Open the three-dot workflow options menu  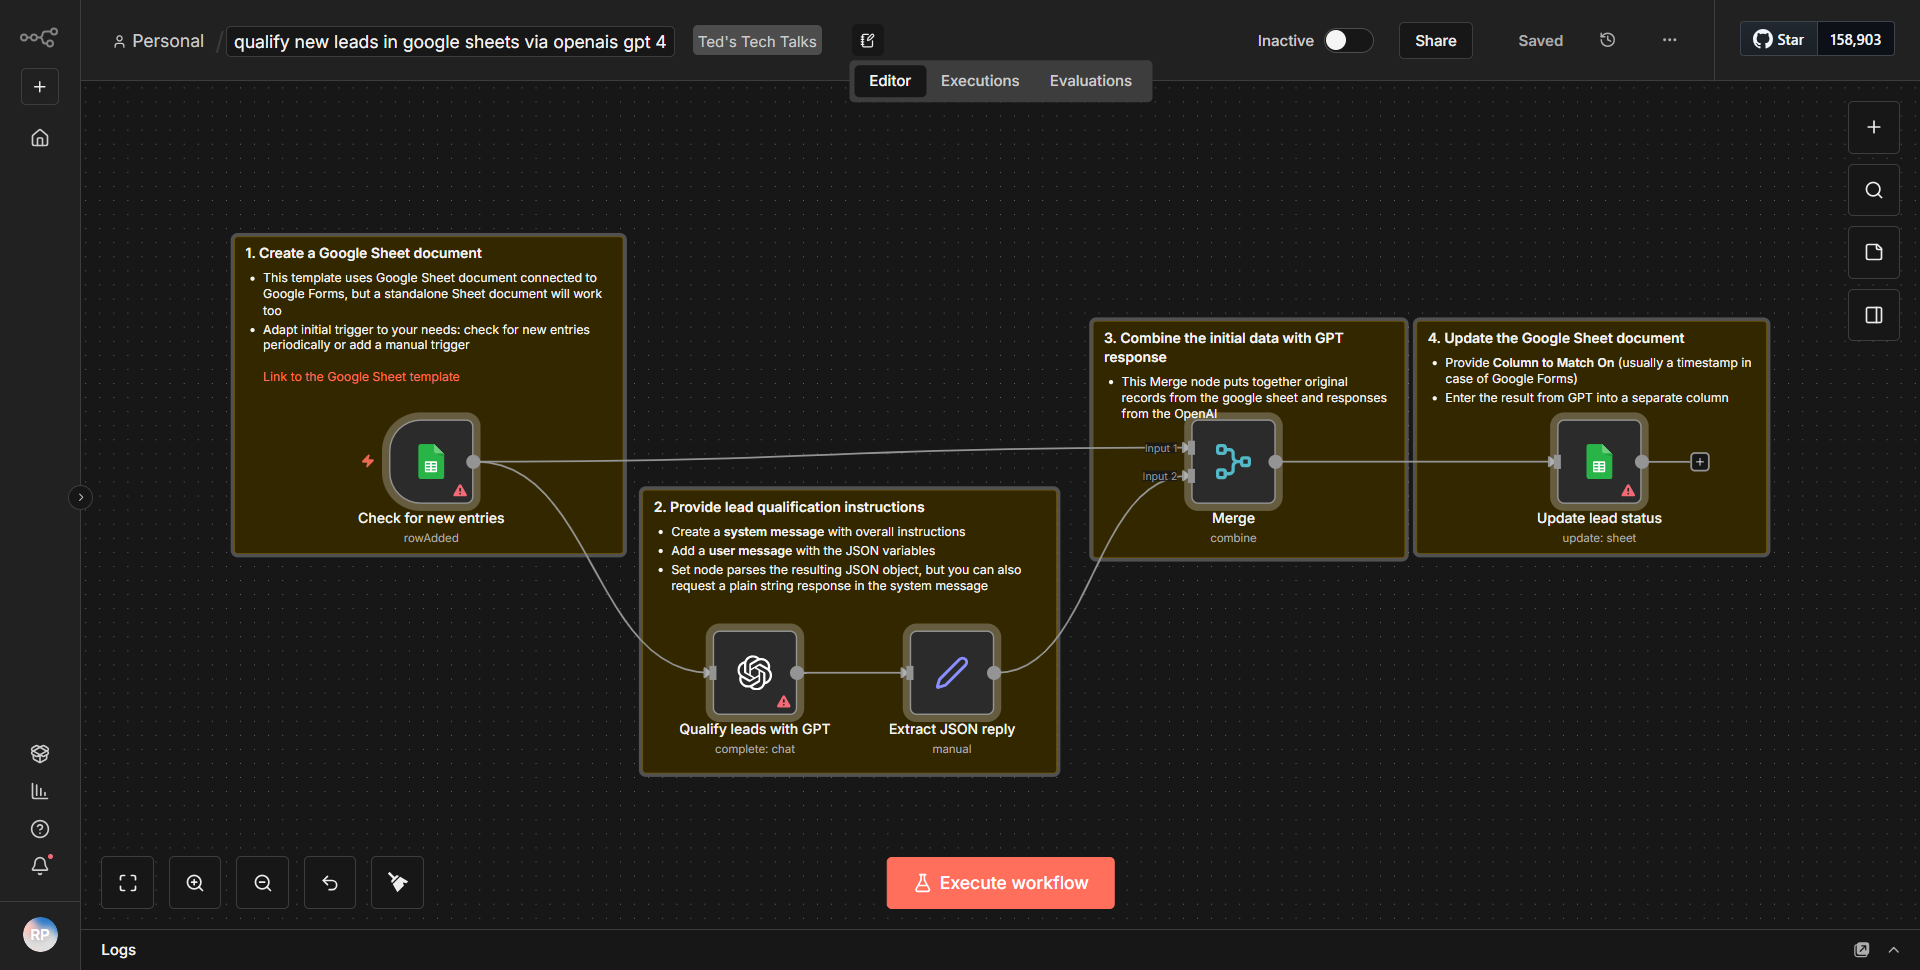[x=1669, y=40]
